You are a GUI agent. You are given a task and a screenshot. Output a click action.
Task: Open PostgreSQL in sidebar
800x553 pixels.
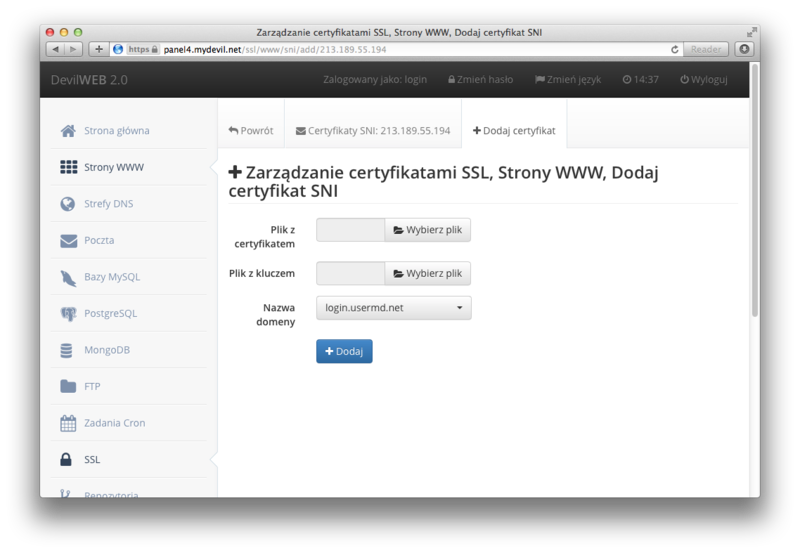pyautogui.click(x=129, y=314)
